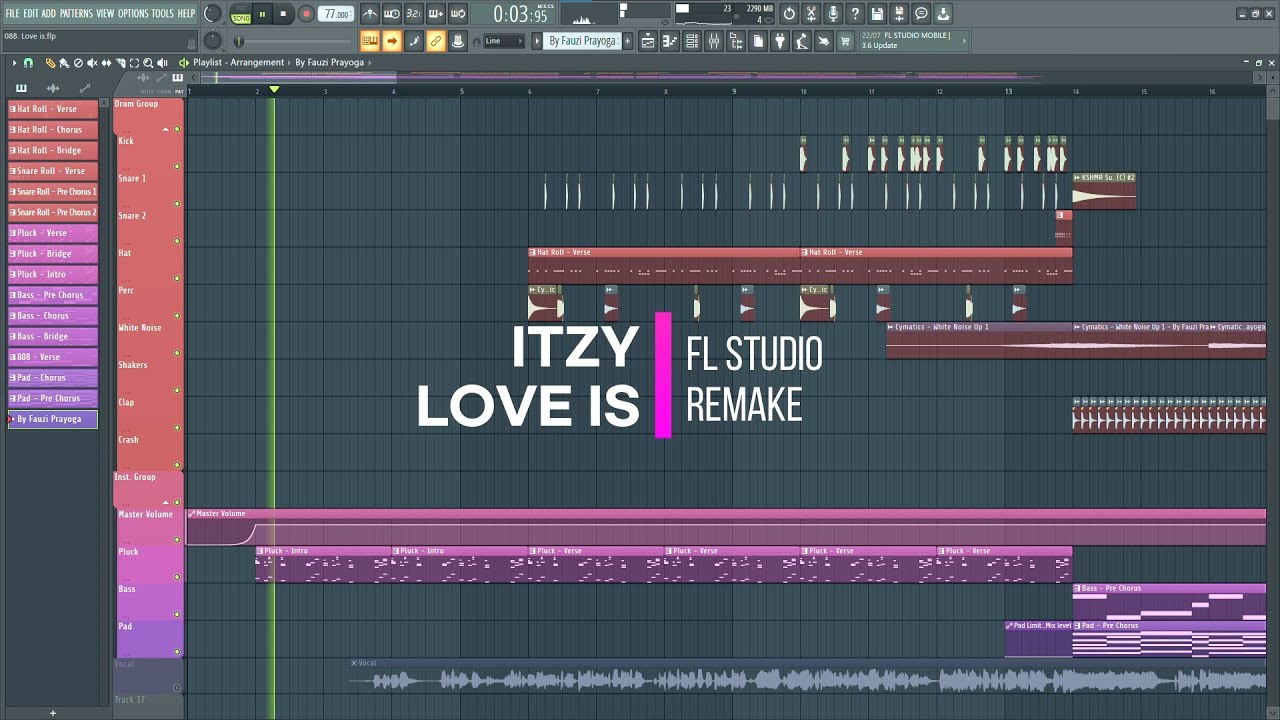Image resolution: width=1280 pixels, height=720 pixels.
Task: Open the Mixer icon
Action: click(x=714, y=41)
